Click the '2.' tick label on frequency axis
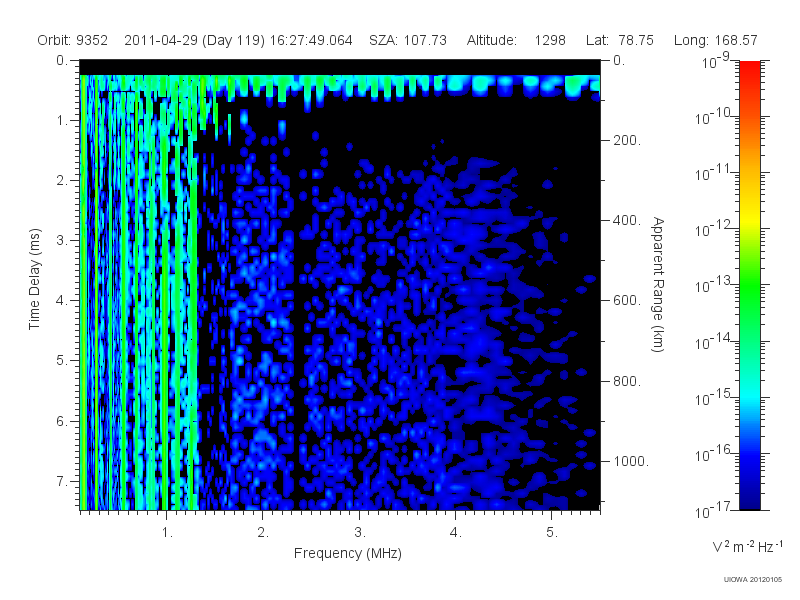800x600 pixels. pyautogui.click(x=263, y=533)
